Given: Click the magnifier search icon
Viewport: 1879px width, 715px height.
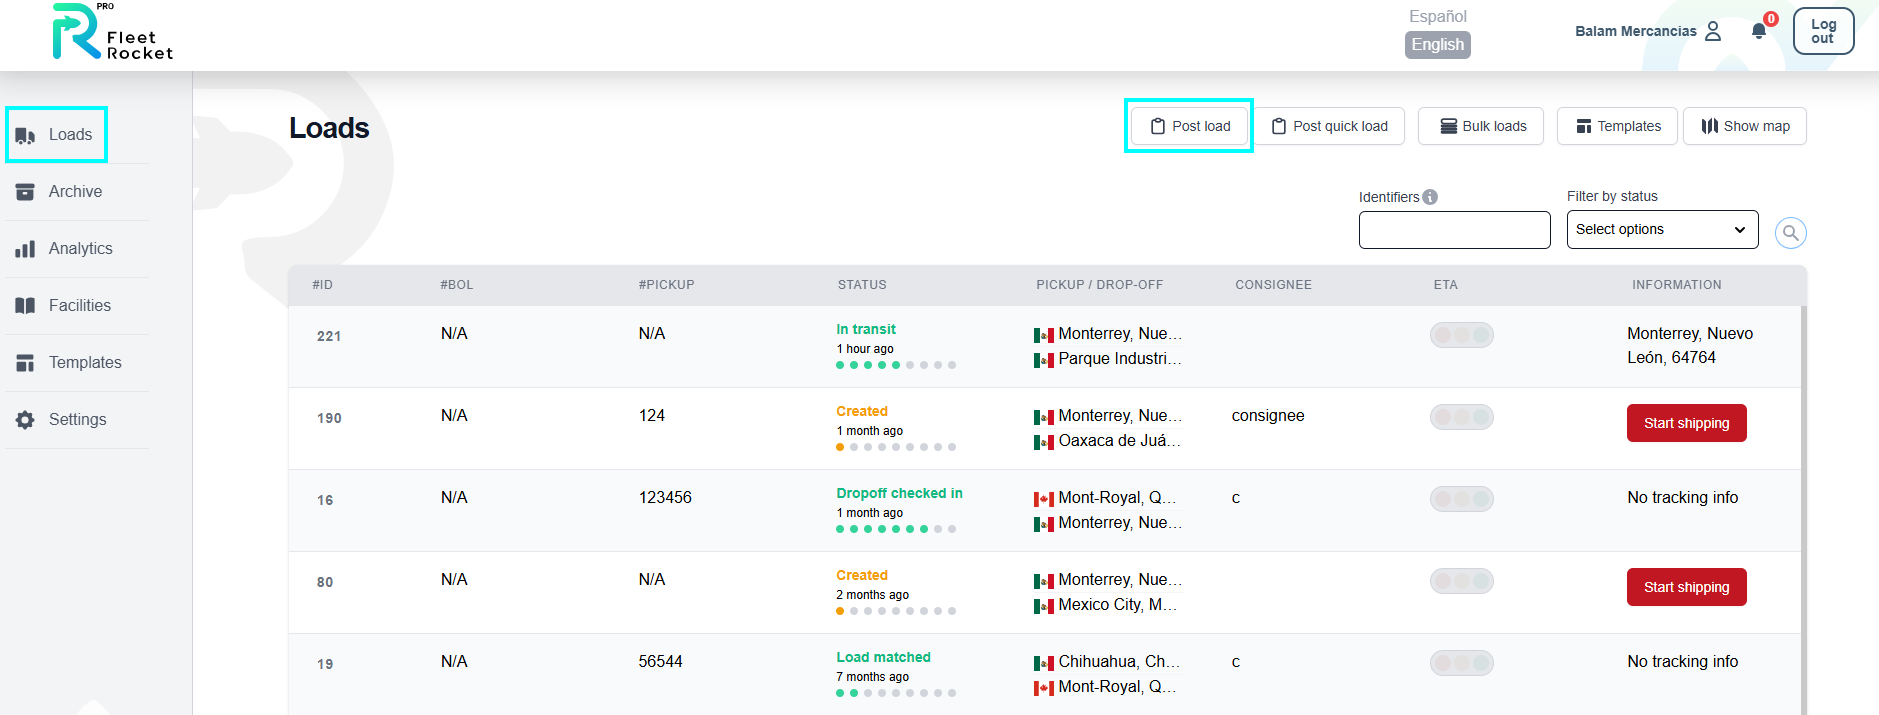Looking at the screenshot, I should pyautogui.click(x=1791, y=233).
